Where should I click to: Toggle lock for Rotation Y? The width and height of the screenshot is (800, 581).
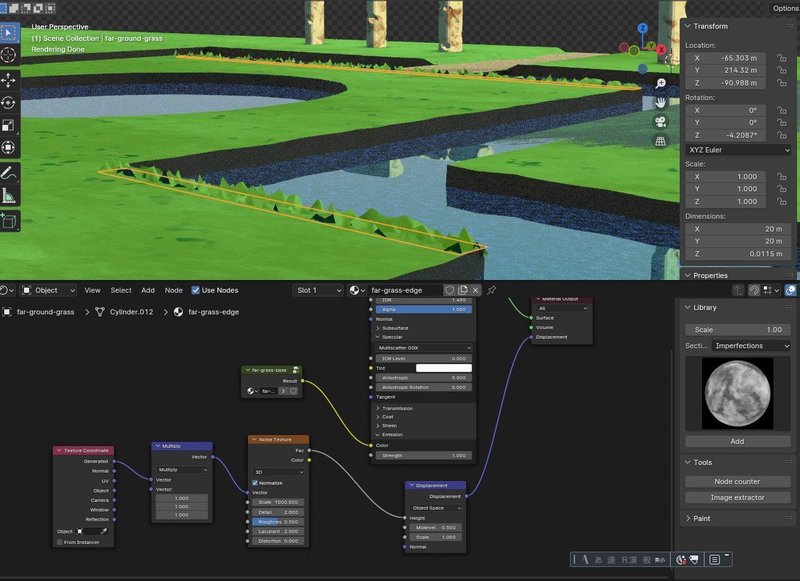[781, 123]
